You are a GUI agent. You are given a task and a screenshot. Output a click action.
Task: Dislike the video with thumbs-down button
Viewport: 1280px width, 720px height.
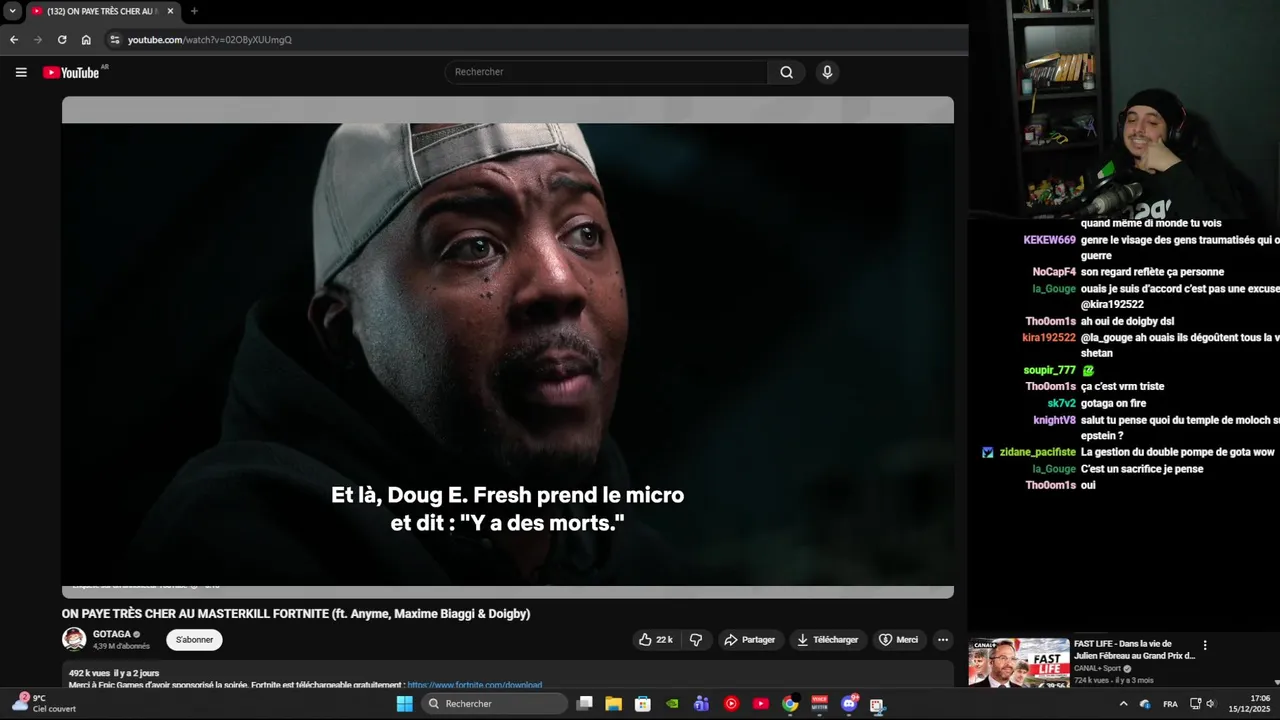pos(696,640)
